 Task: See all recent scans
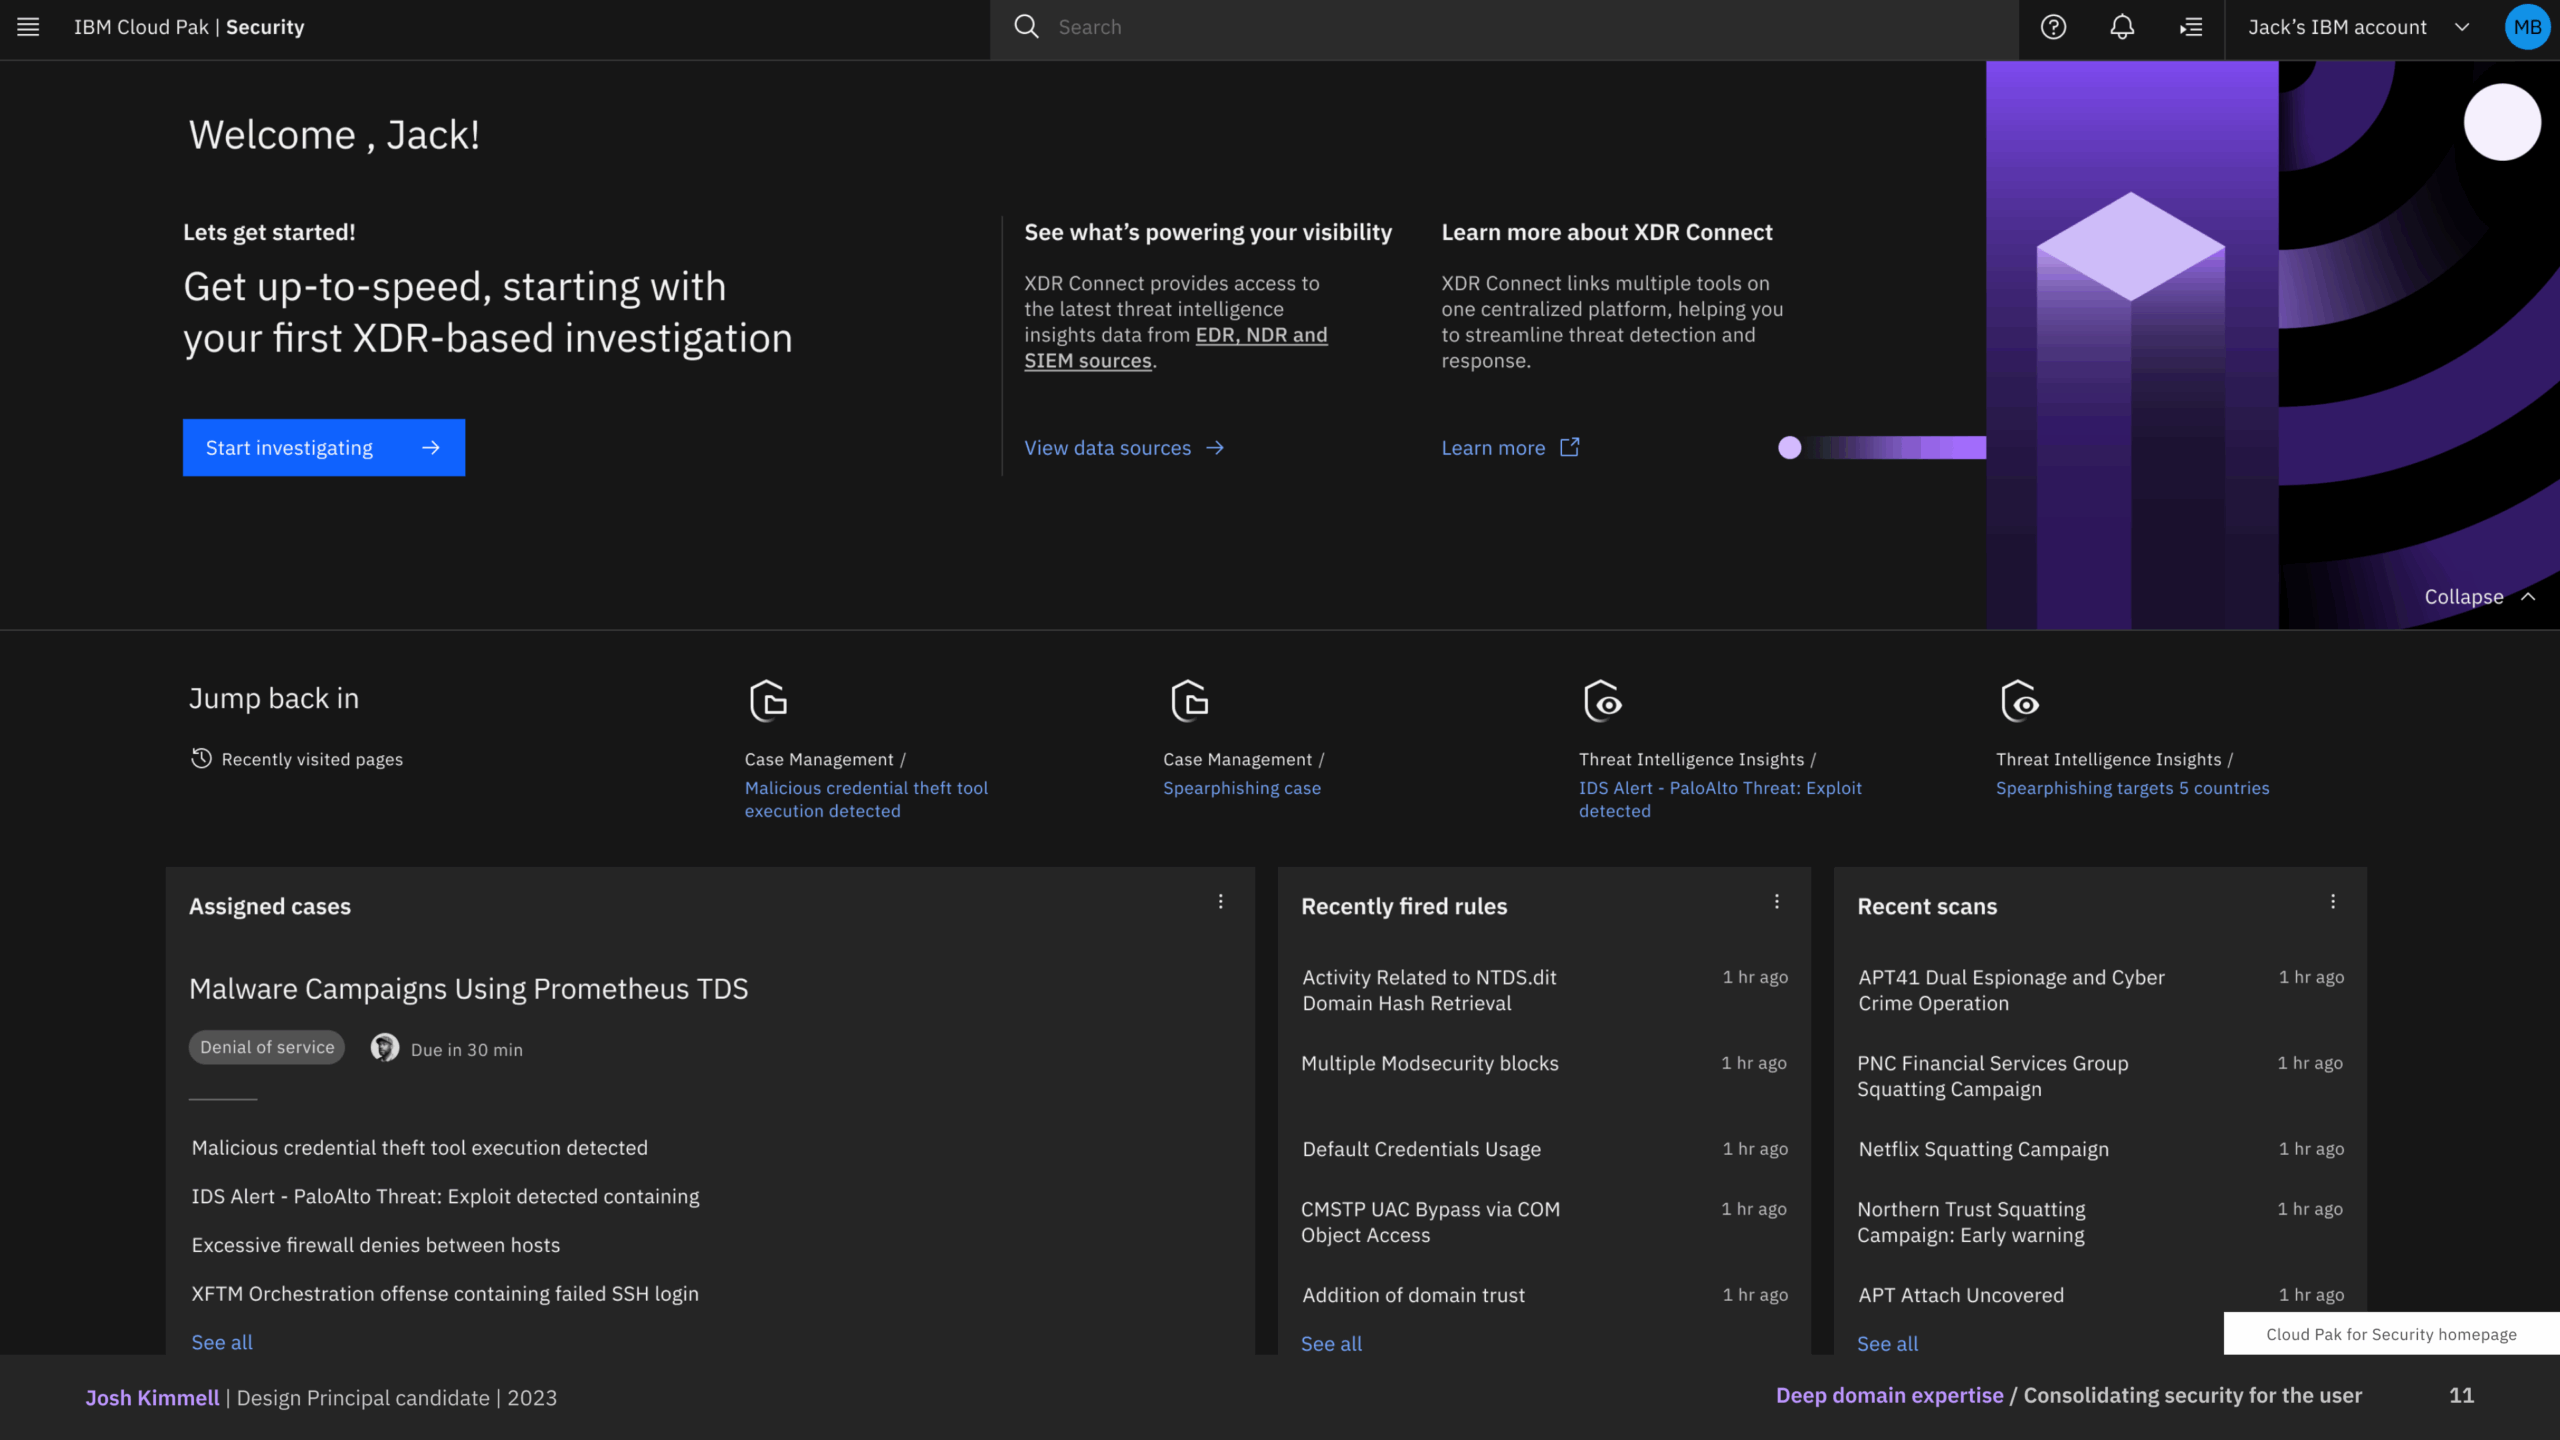(x=1887, y=1344)
